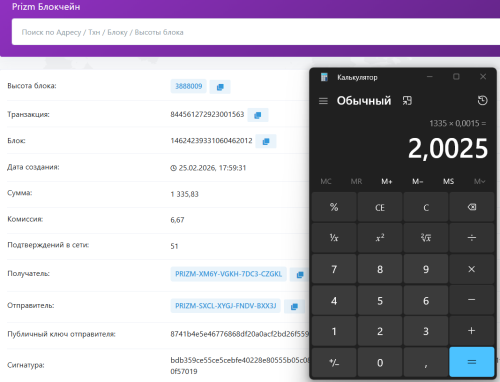Click the disabled MR memory recall button

pyautogui.click(x=356, y=181)
